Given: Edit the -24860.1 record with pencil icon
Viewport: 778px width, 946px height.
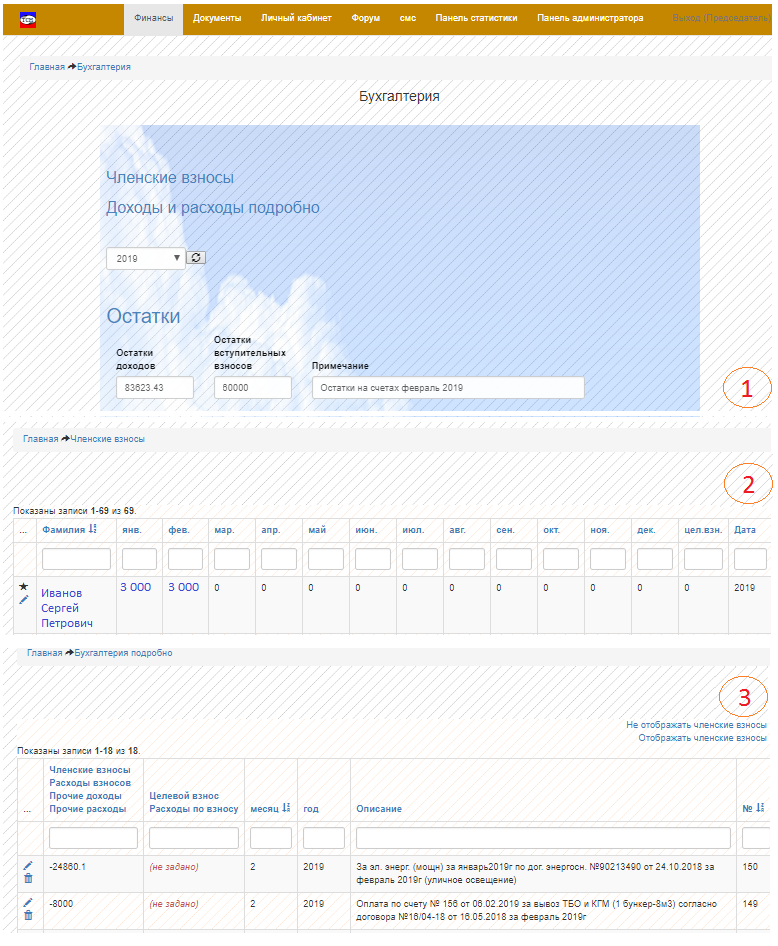Looking at the screenshot, I should pos(28,866).
